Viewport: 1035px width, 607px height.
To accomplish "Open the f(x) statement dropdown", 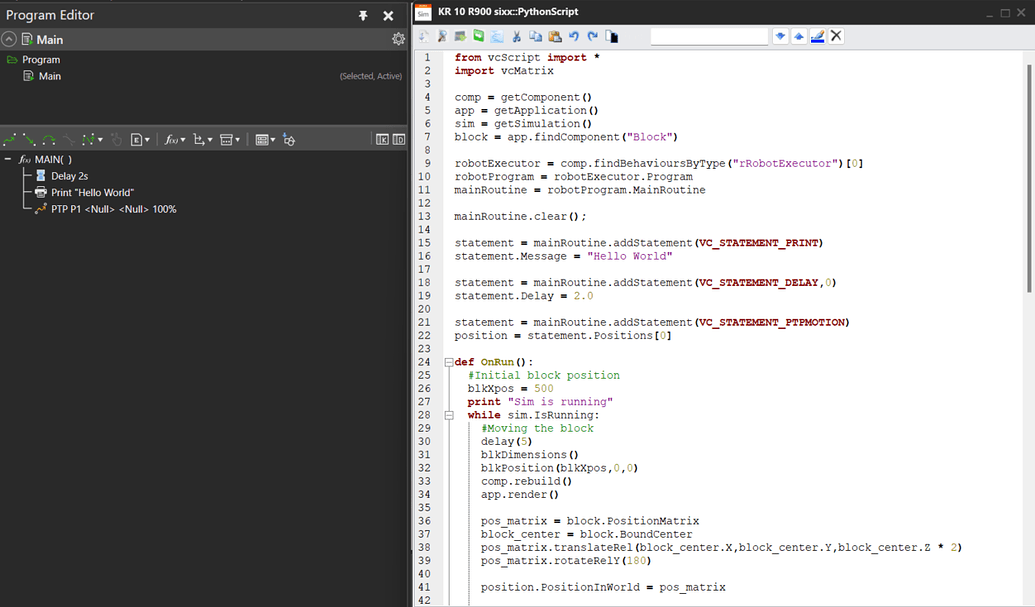I will [183, 140].
